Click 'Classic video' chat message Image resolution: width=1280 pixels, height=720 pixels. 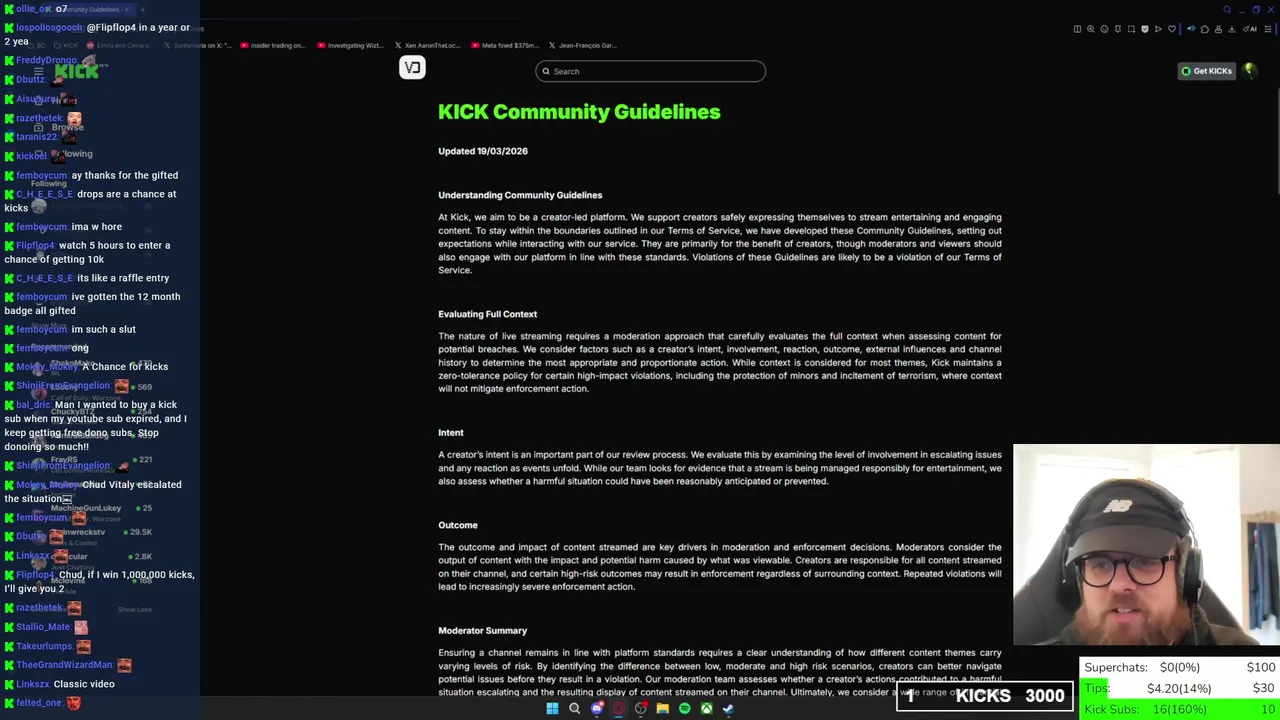tap(84, 684)
